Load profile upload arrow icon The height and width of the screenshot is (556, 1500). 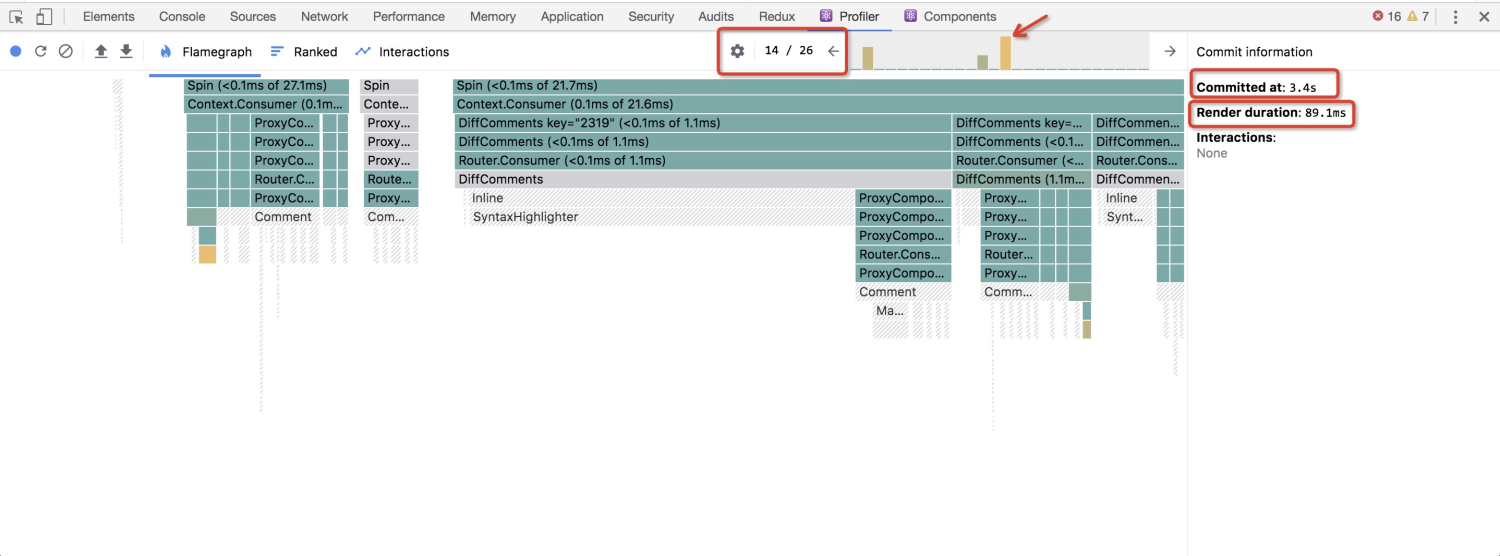[x=101, y=51]
